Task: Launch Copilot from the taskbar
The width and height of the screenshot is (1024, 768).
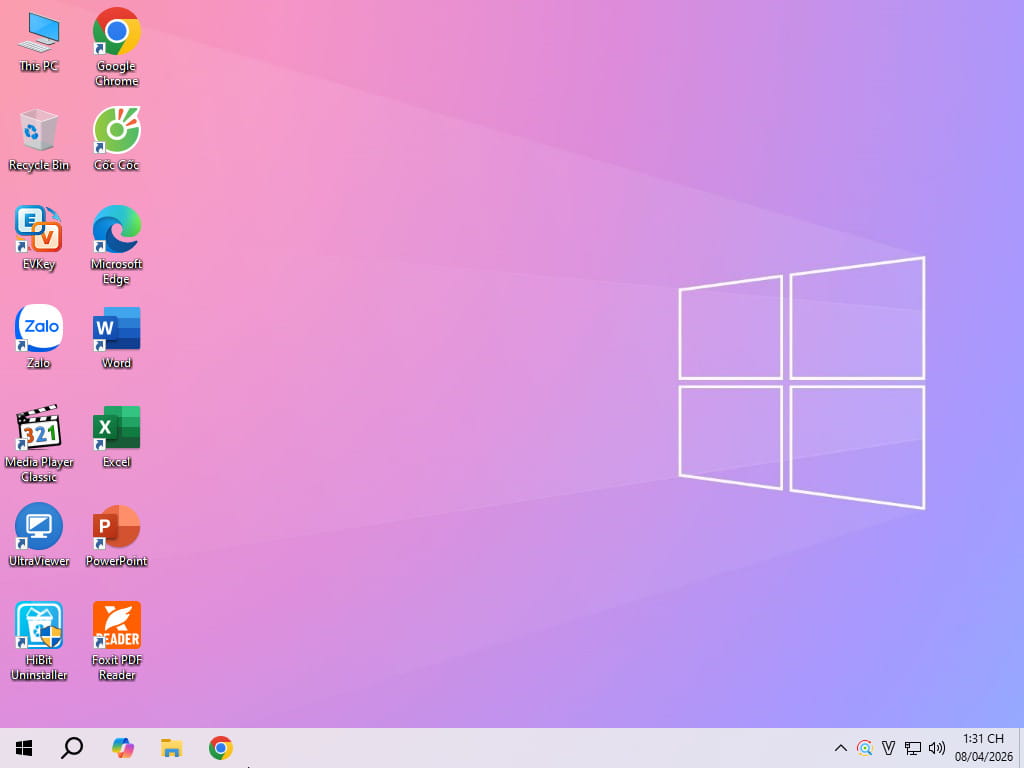Action: [x=122, y=748]
